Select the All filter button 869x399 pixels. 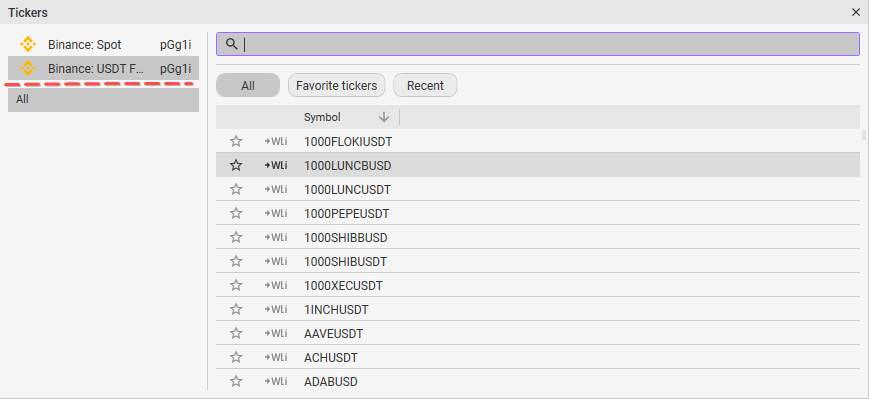[x=248, y=85]
